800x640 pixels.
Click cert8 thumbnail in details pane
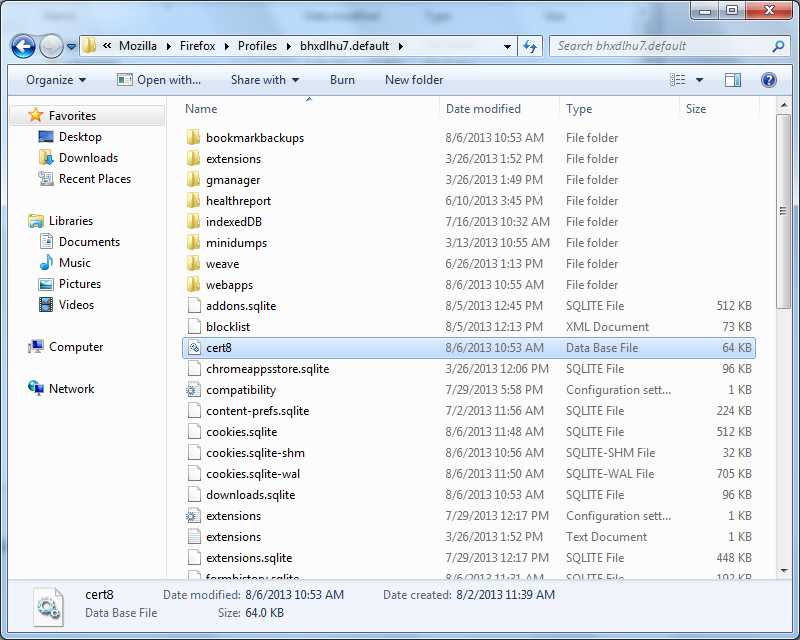48,607
